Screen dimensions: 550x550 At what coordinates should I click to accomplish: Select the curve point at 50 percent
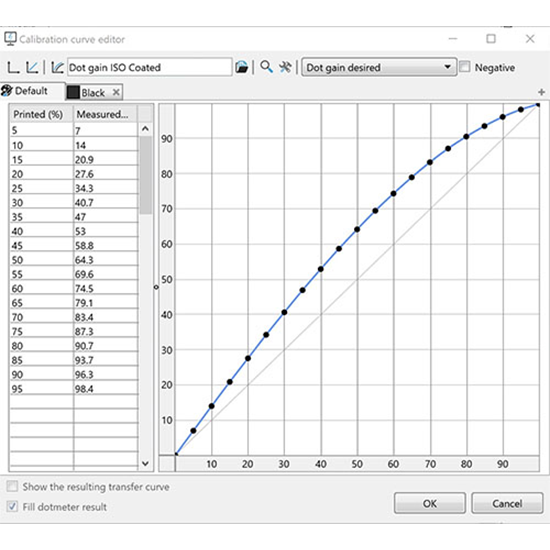(x=357, y=229)
